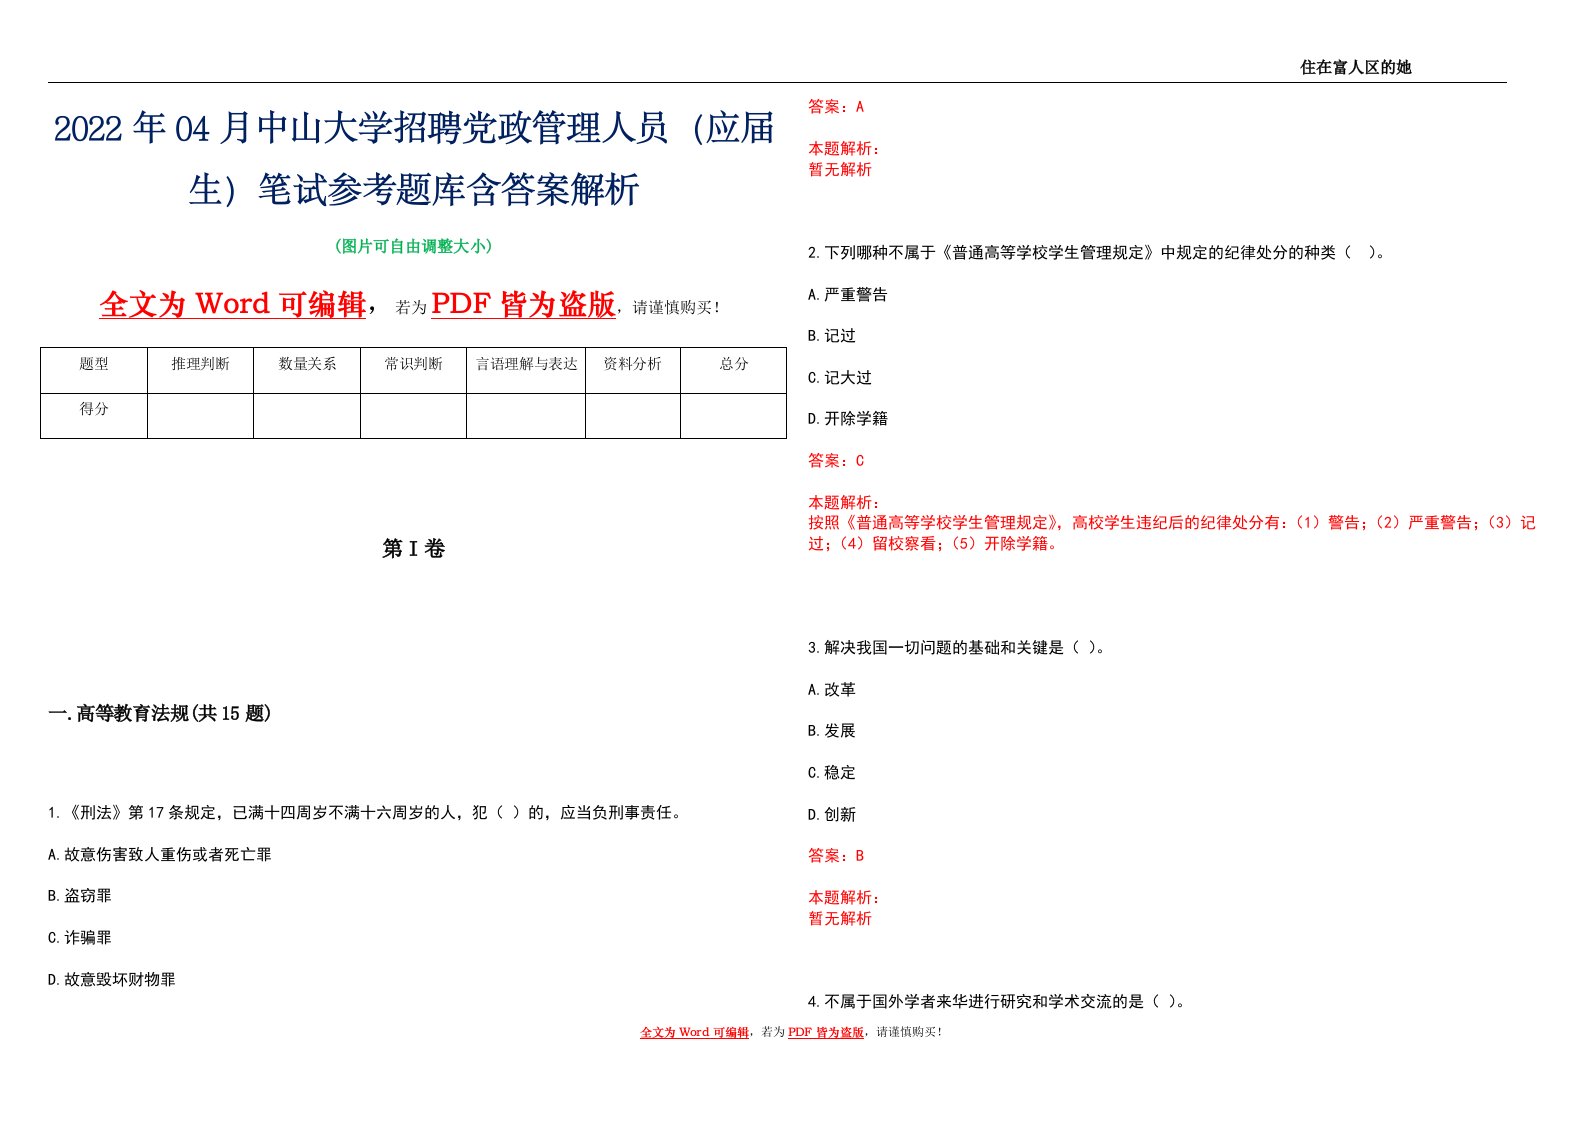The width and height of the screenshot is (1587, 1122).
Task: Click the red text 答案：C
Action: point(836,461)
